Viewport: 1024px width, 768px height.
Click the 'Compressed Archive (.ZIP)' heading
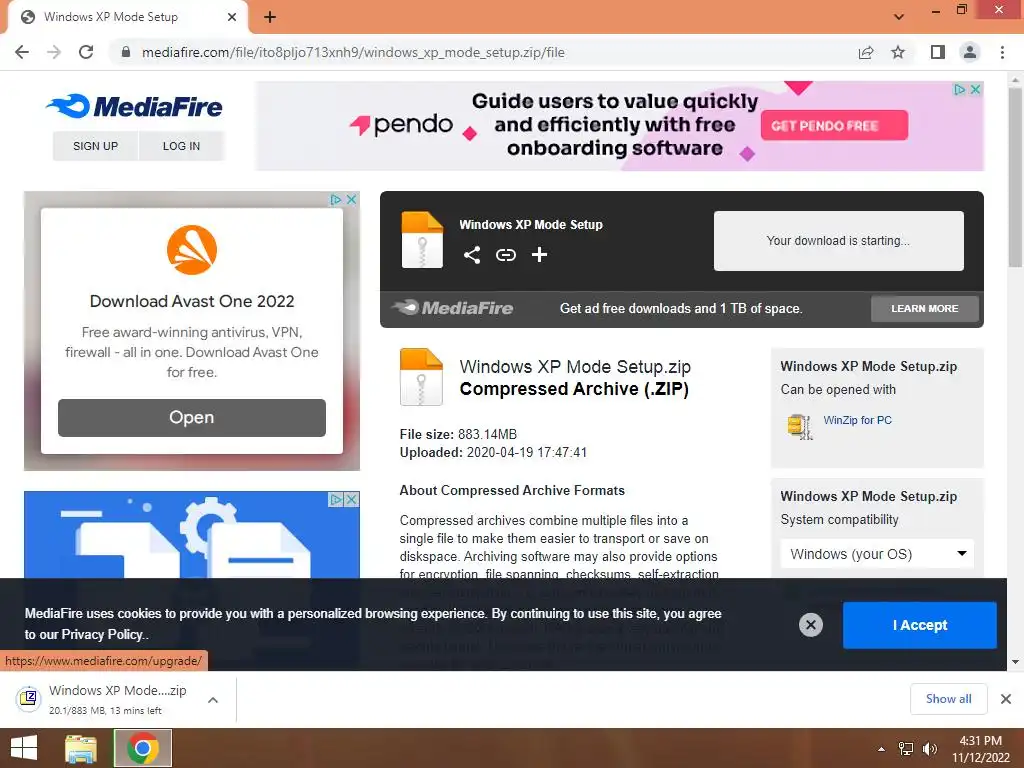[574, 389]
